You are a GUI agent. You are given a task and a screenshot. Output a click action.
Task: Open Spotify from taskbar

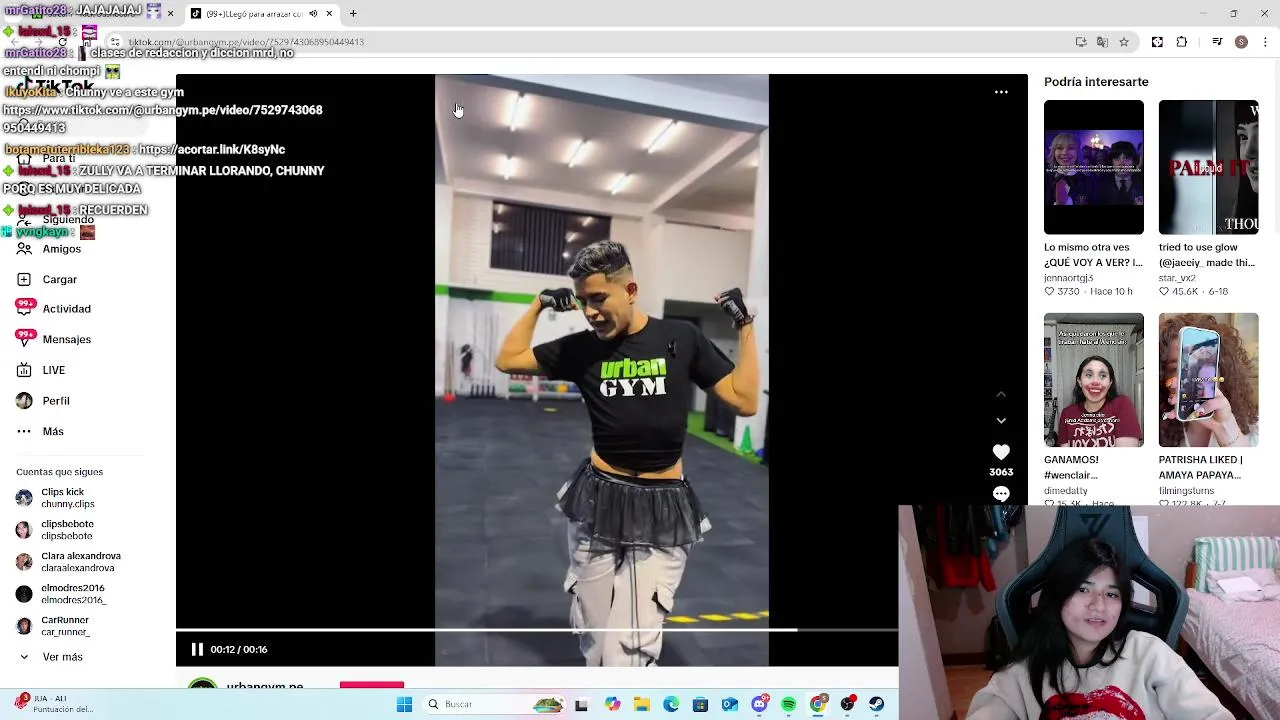789,705
